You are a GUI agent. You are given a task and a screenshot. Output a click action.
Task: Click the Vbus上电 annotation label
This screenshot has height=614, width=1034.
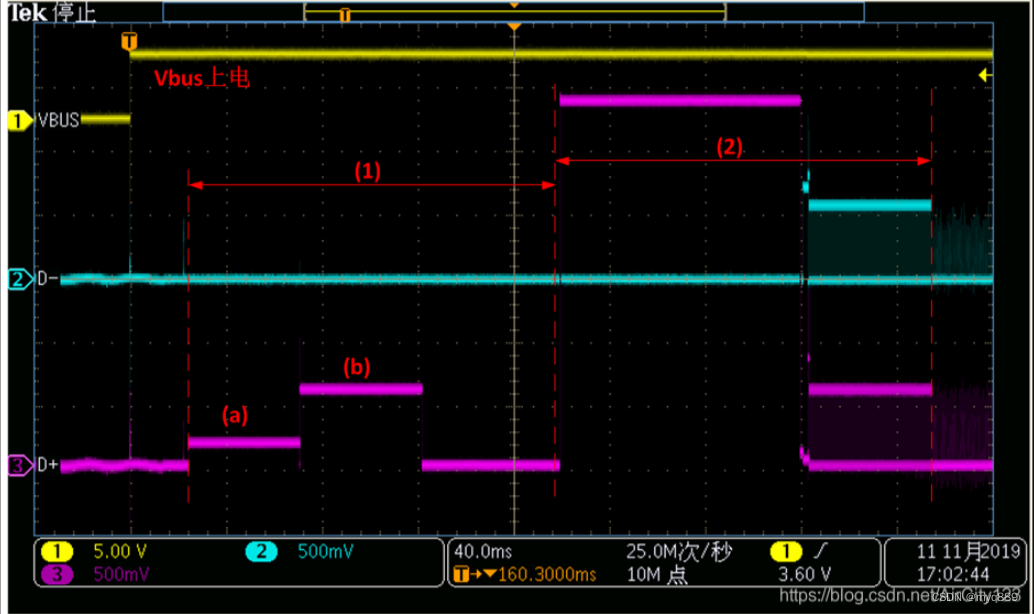204,77
